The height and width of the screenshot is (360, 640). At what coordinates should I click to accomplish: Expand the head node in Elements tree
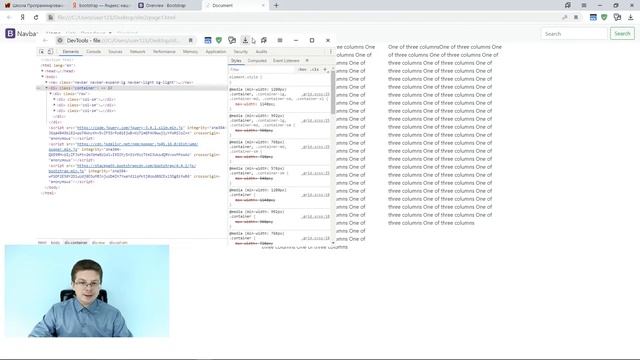coord(42,71)
